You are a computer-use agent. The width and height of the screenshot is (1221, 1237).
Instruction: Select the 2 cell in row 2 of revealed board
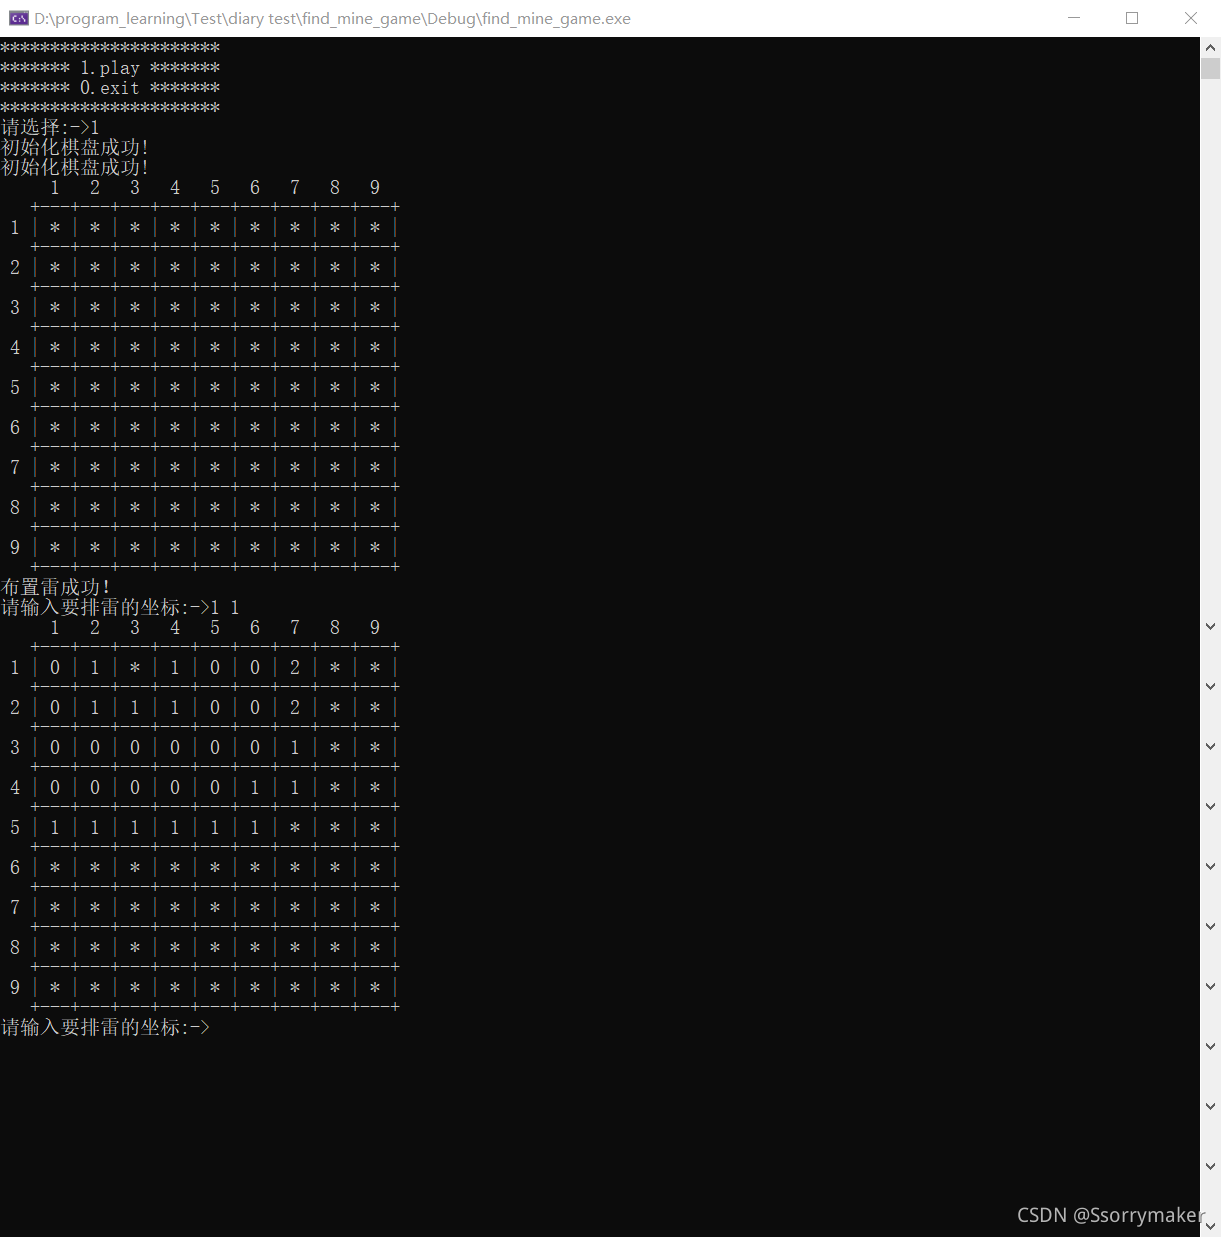point(295,707)
